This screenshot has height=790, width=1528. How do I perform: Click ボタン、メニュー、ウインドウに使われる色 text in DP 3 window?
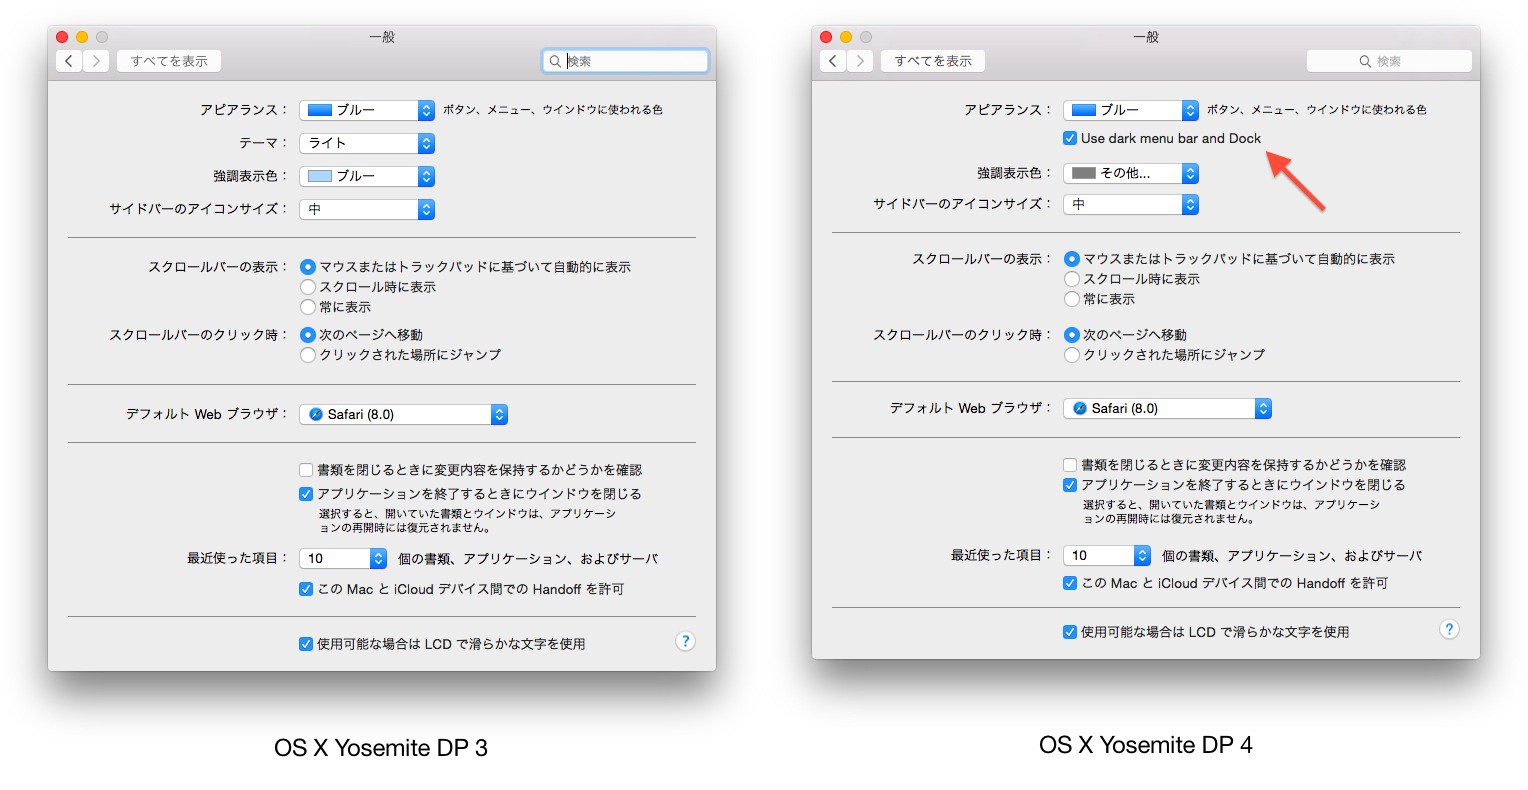coord(553,110)
